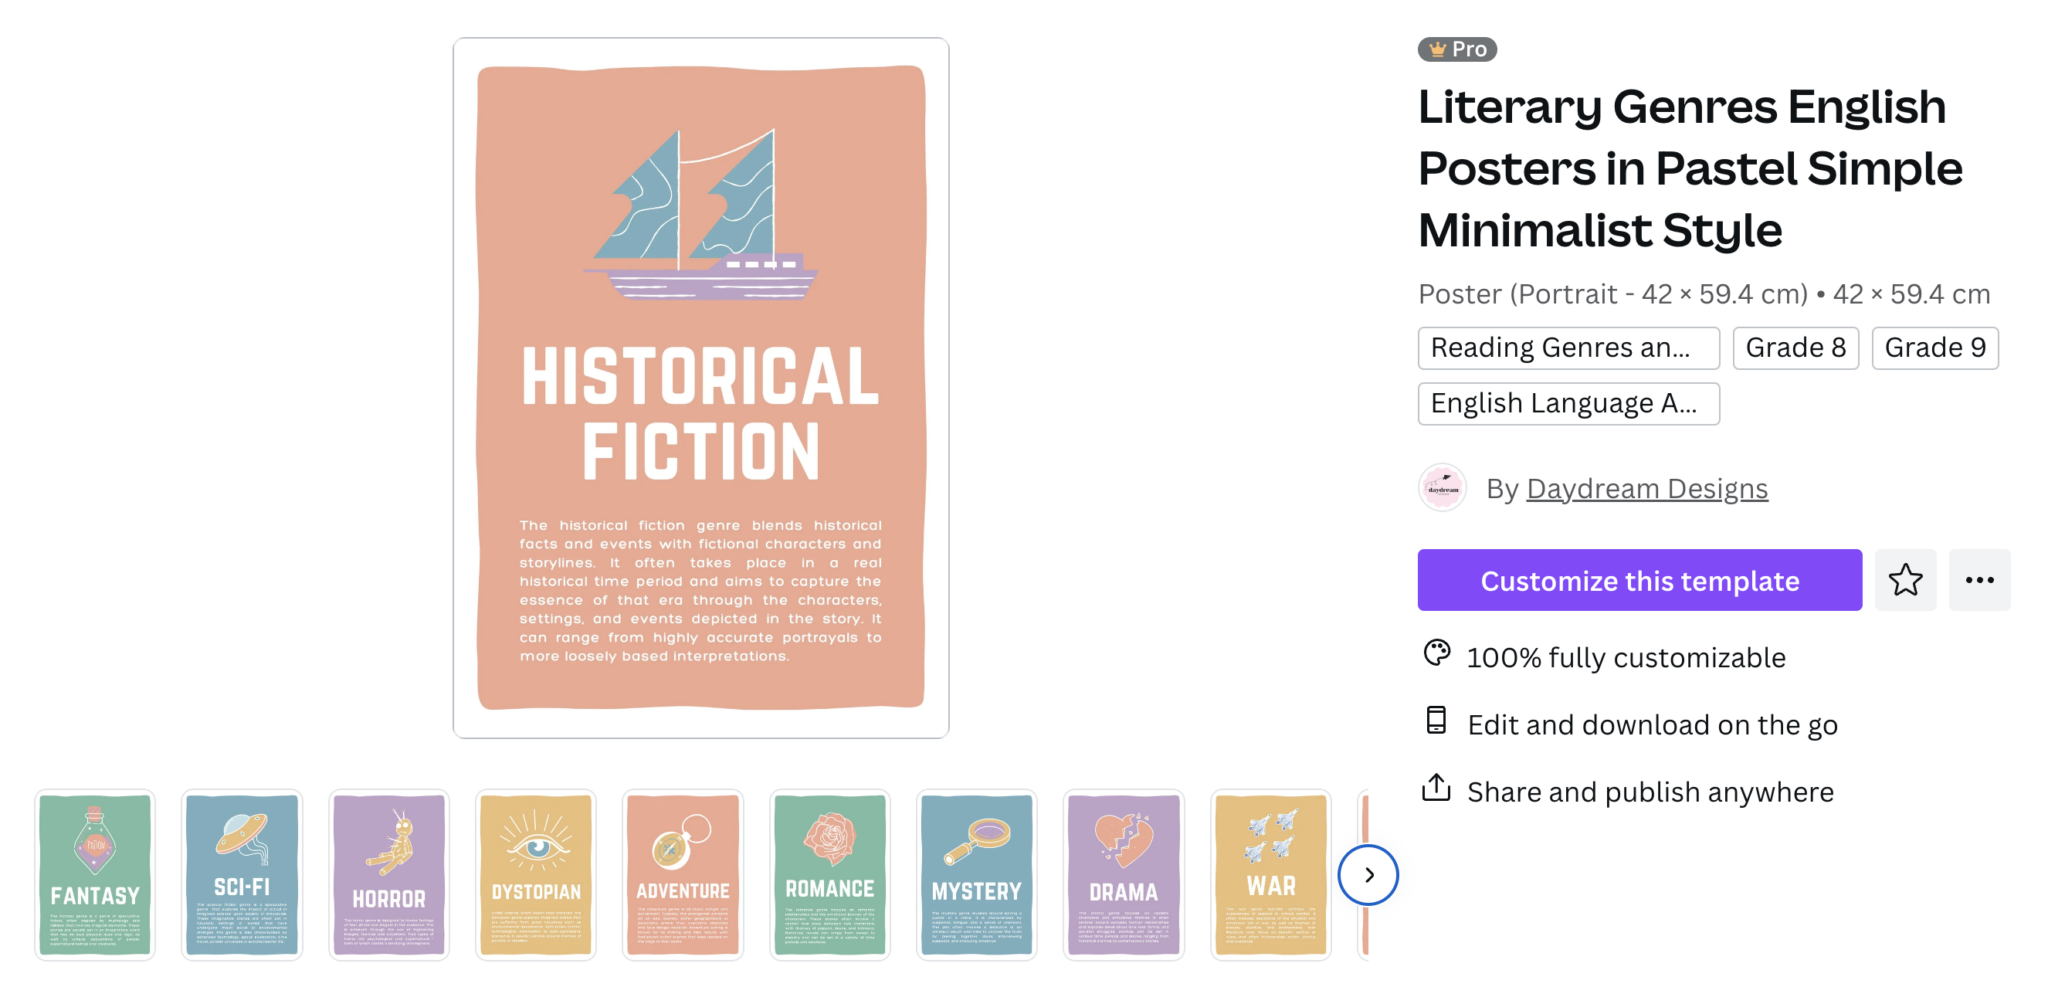
Task: Open the Sci-Fi poster thumbnail
Action: (x=242, y=874)
